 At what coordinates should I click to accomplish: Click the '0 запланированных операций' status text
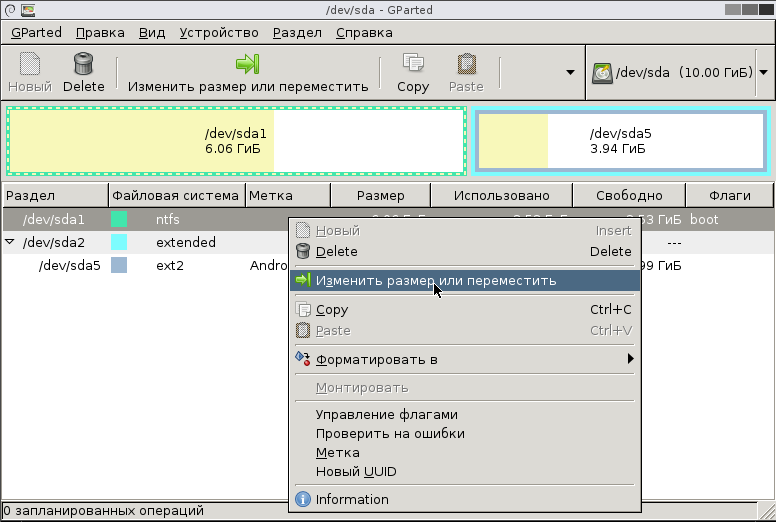coord(103,510)
